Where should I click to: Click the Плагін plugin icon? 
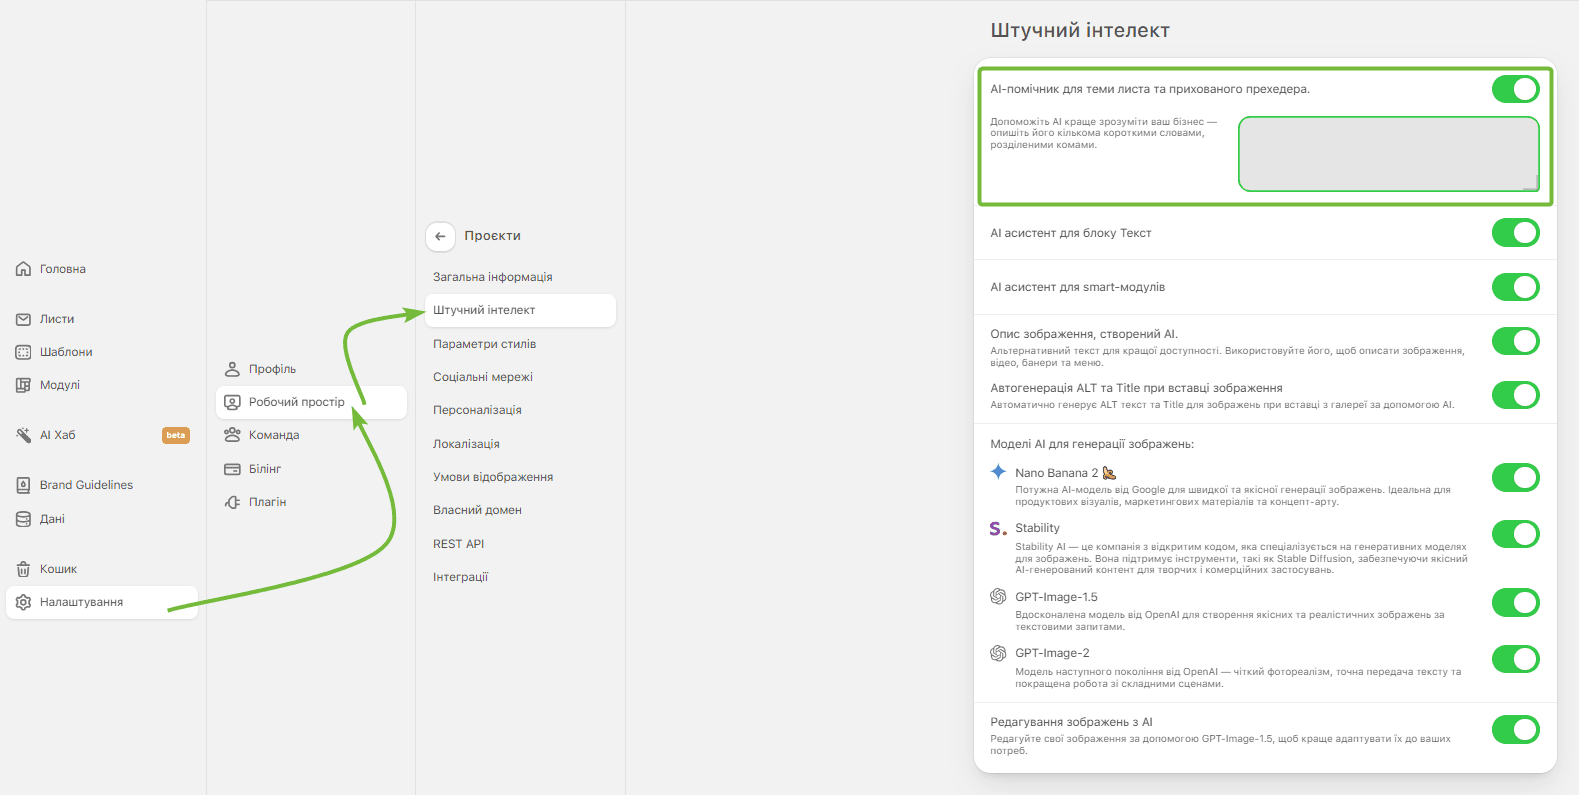point(232,502)
